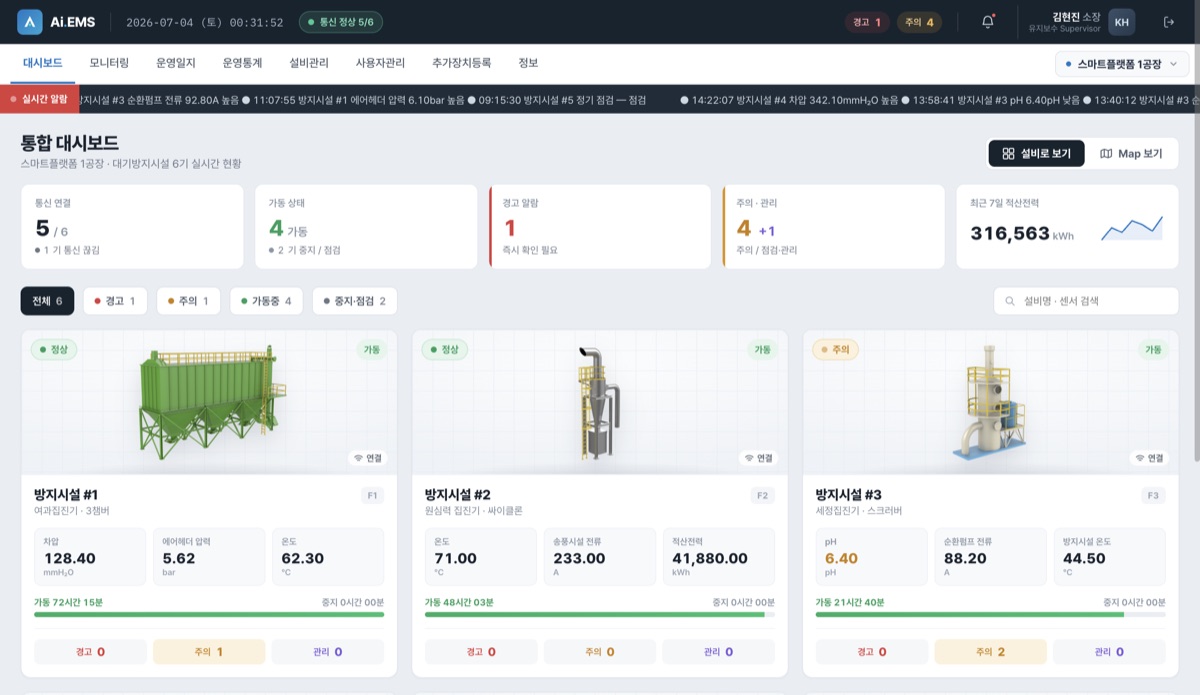1200x695 pixels.
Task: Open the 대시보드 tab
Action: point(43,63)
